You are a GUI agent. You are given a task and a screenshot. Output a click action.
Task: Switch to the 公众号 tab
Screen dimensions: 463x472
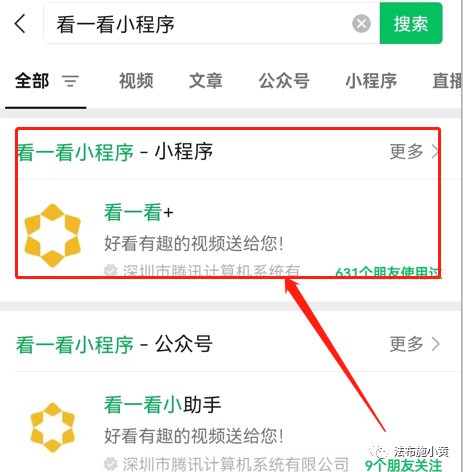point(284,81)
